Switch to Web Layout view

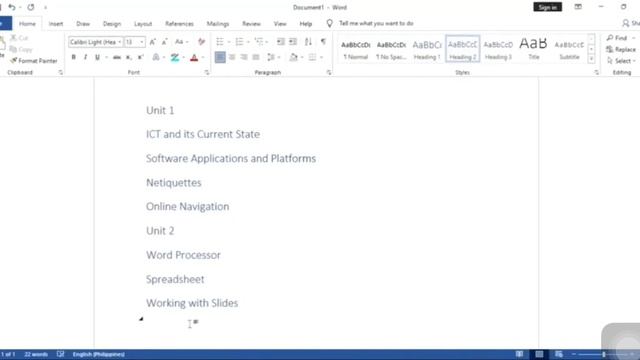pyautogui.click(x=559, y=354)
